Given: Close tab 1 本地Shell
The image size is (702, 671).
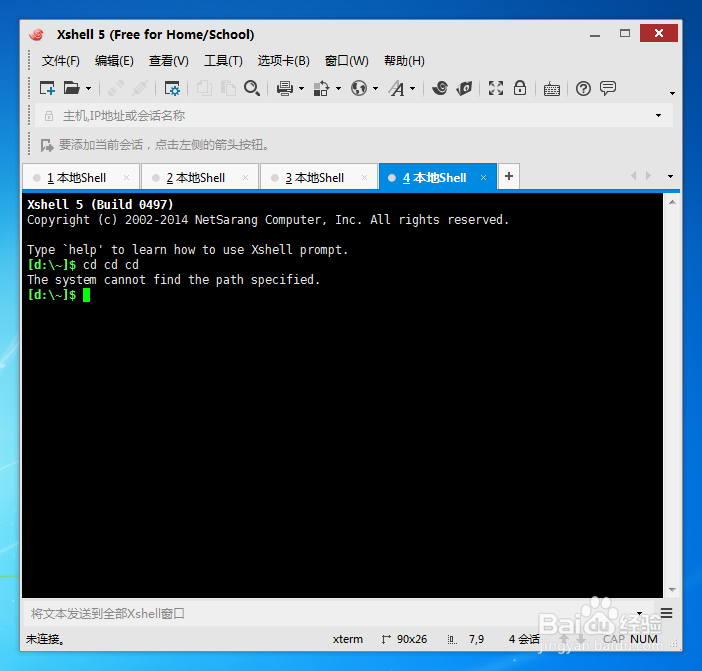Looking at the screenshot, I should coord(127,178).
